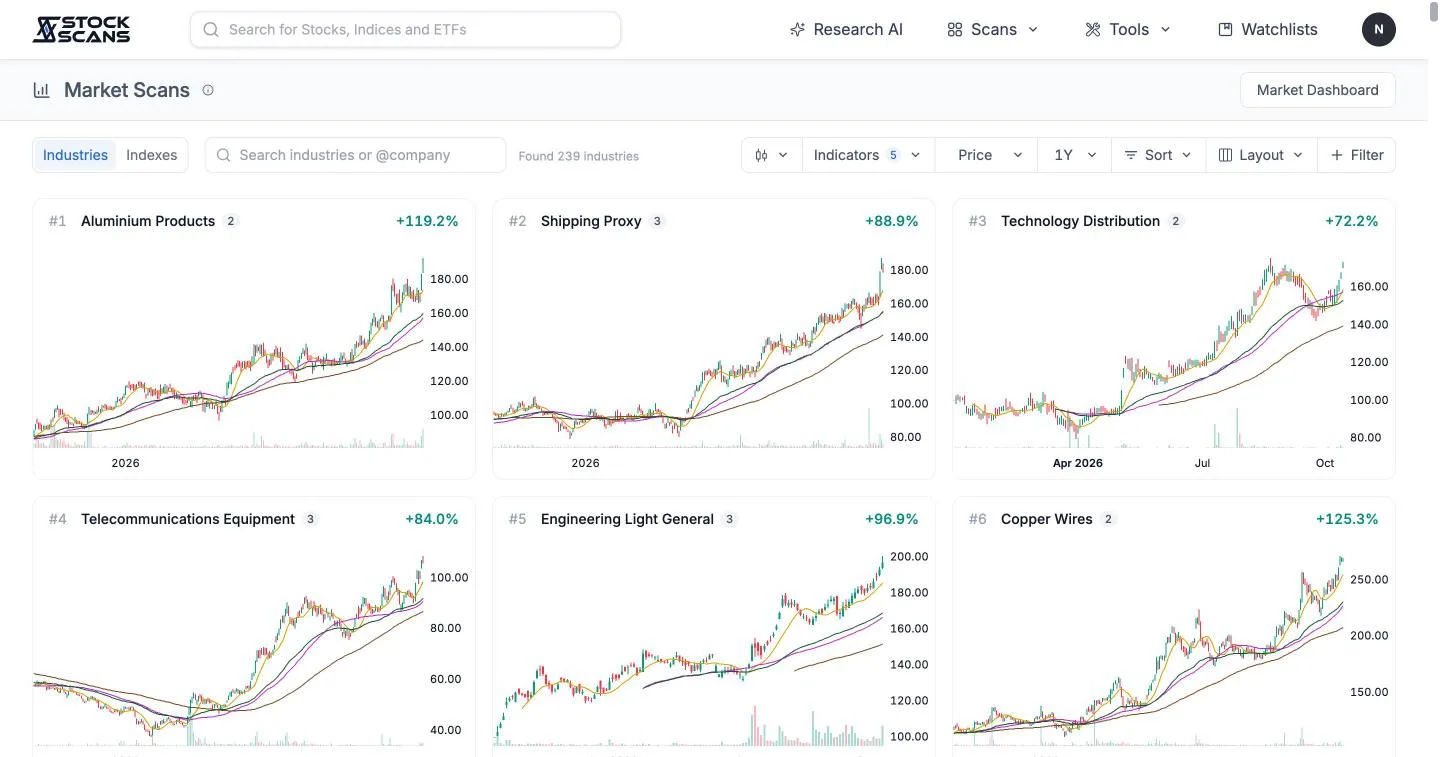Click the company count badge on Shipping Proxy

(x=657, y=221)
